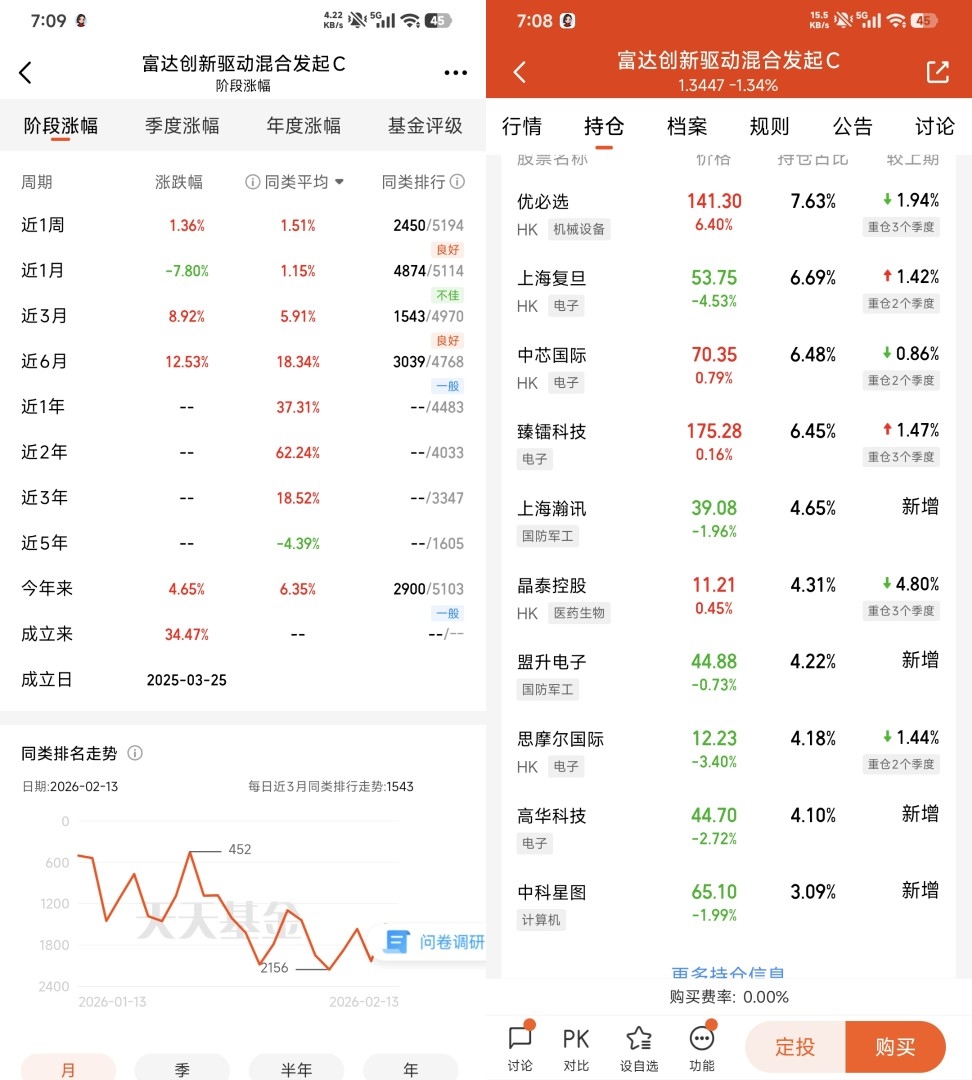
Task: Tap battery indicator in right status bar
Action: (x=922, y=21)
